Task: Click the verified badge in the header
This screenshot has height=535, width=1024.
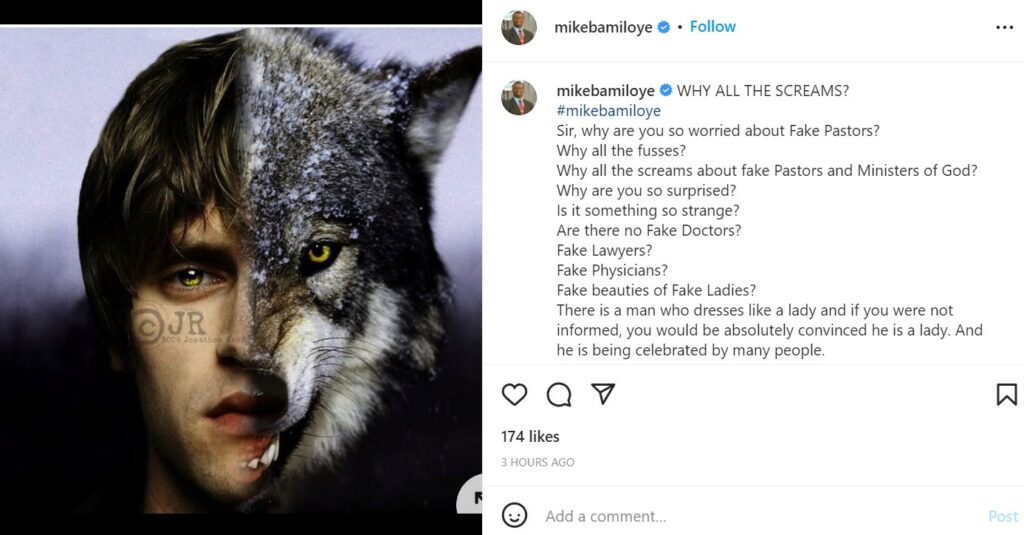Action: pyautogui.click(x=663, y=28)
